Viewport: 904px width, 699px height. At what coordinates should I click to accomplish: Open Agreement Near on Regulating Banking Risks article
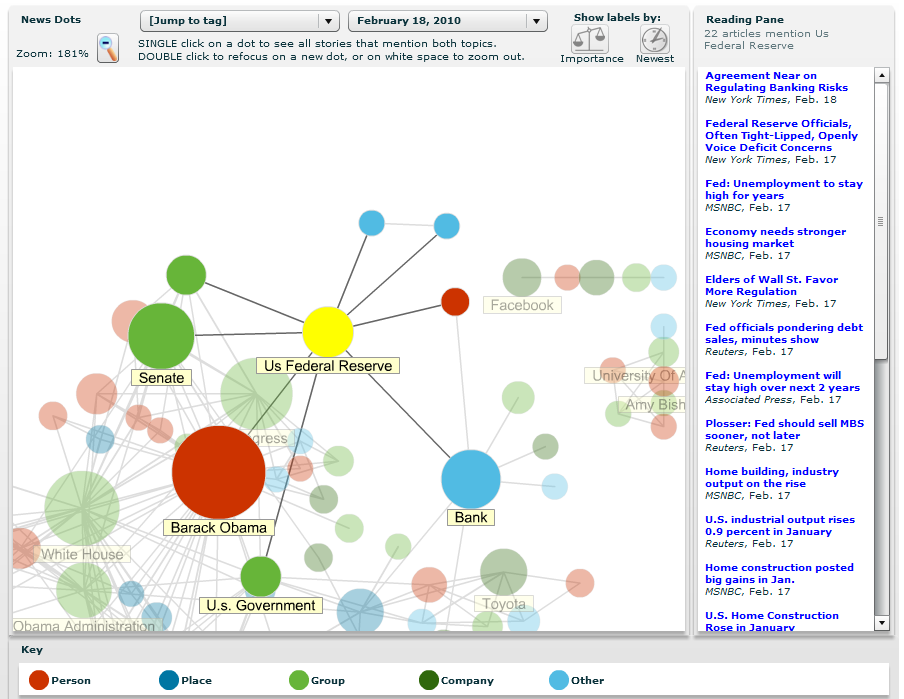tap(776, 82)
